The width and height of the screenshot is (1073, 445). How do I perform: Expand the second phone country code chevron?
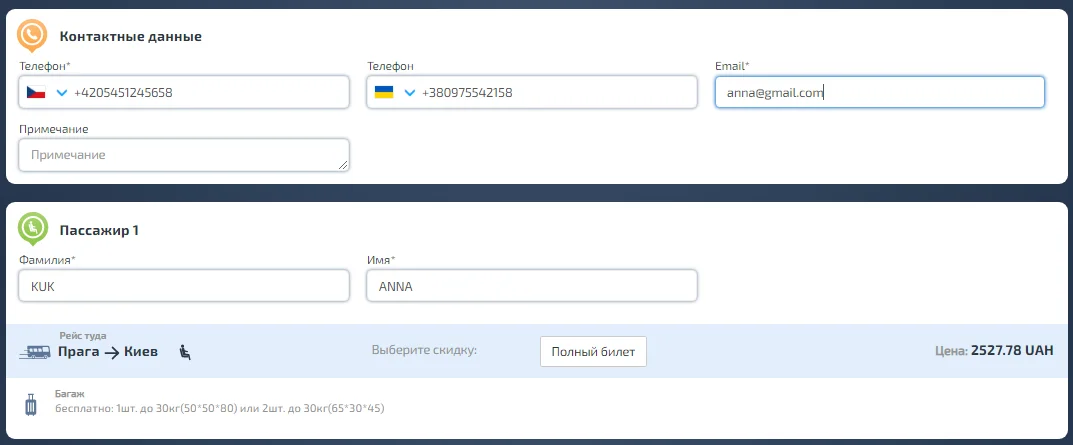(409, 93)
